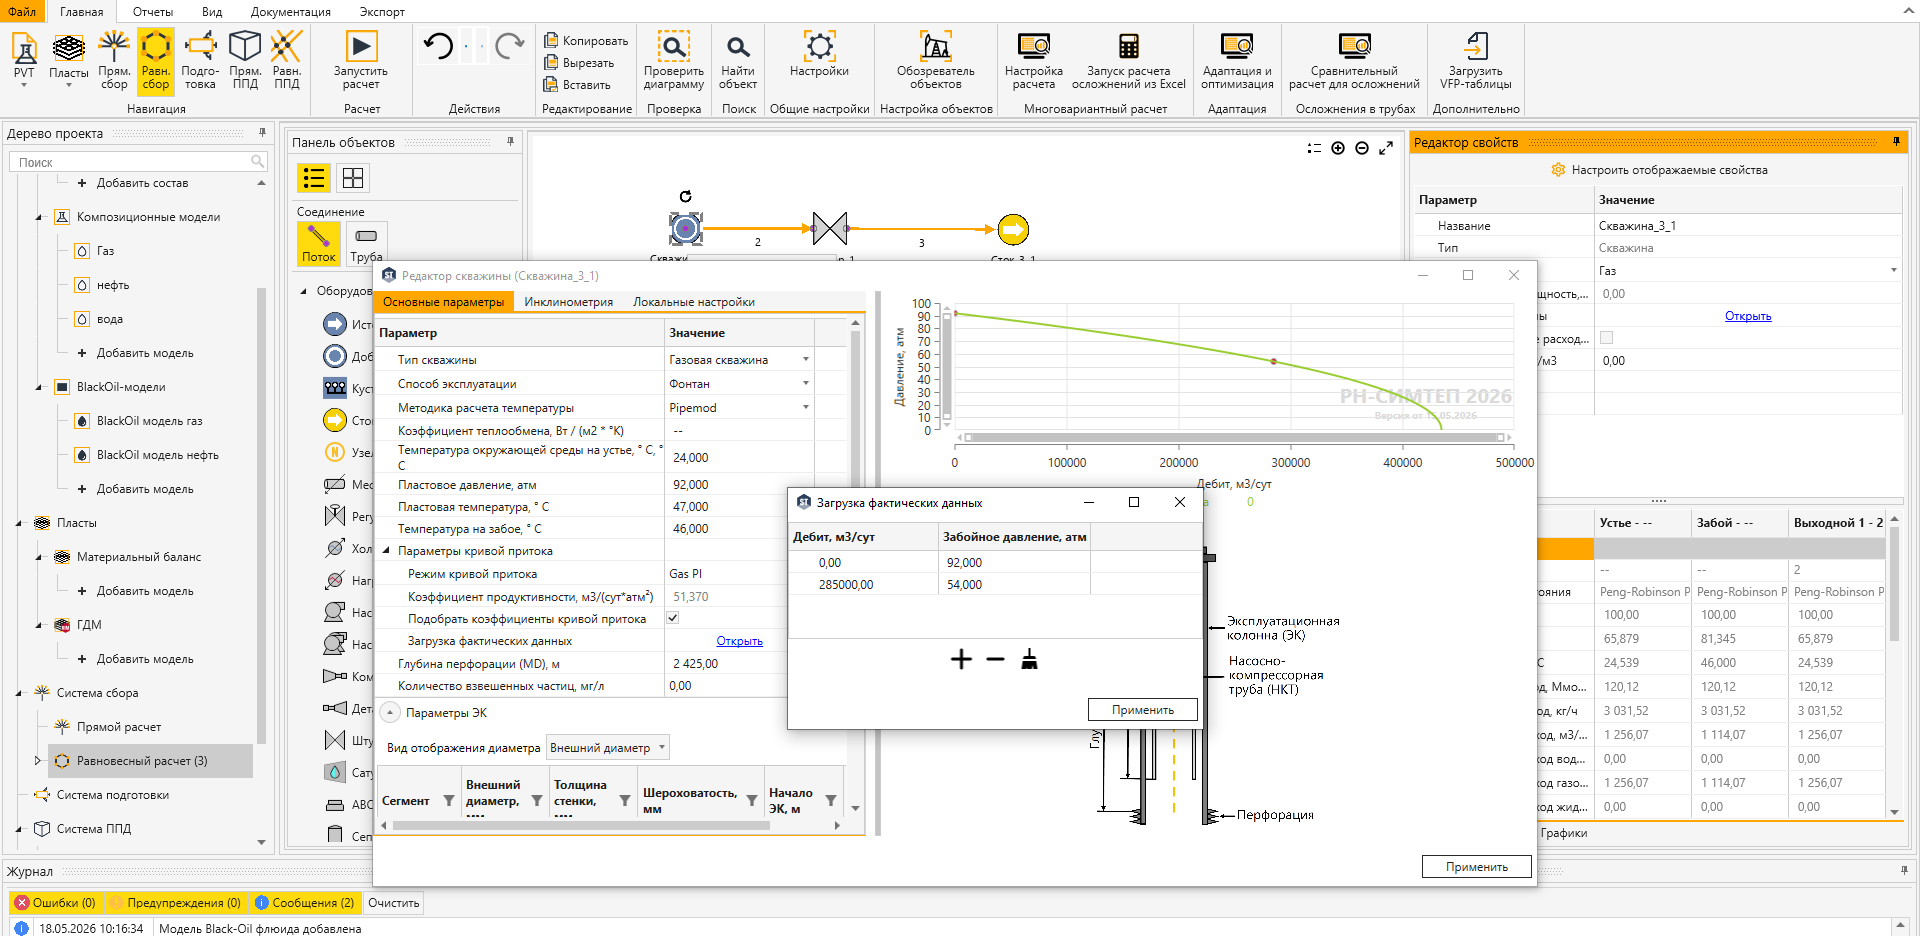Expand Равновесный расчет (3) tree node
The image size is (1920, 936).
click(x=38, y=761)
